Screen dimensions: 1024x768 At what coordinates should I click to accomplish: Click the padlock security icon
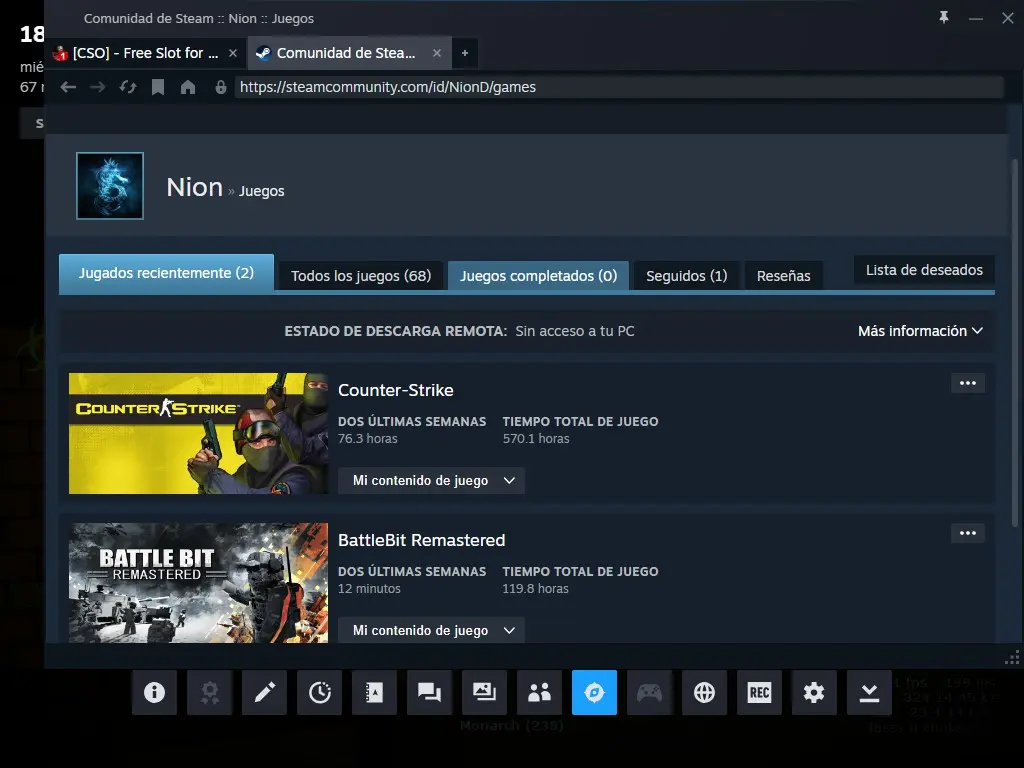[x=221, y=87]
